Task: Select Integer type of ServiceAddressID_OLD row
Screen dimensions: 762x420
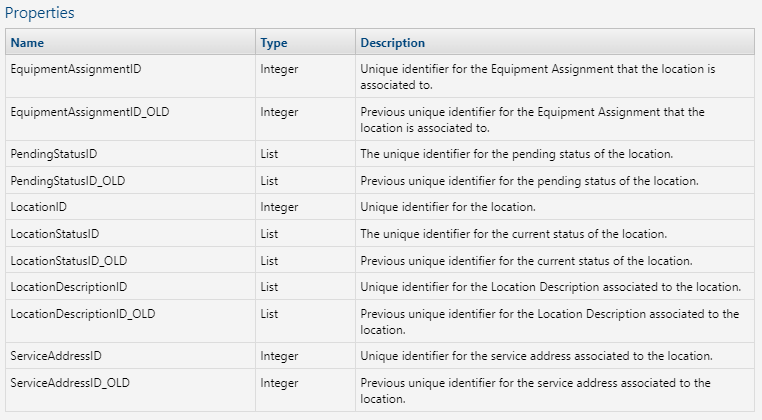Action: (x=279, y=383)
